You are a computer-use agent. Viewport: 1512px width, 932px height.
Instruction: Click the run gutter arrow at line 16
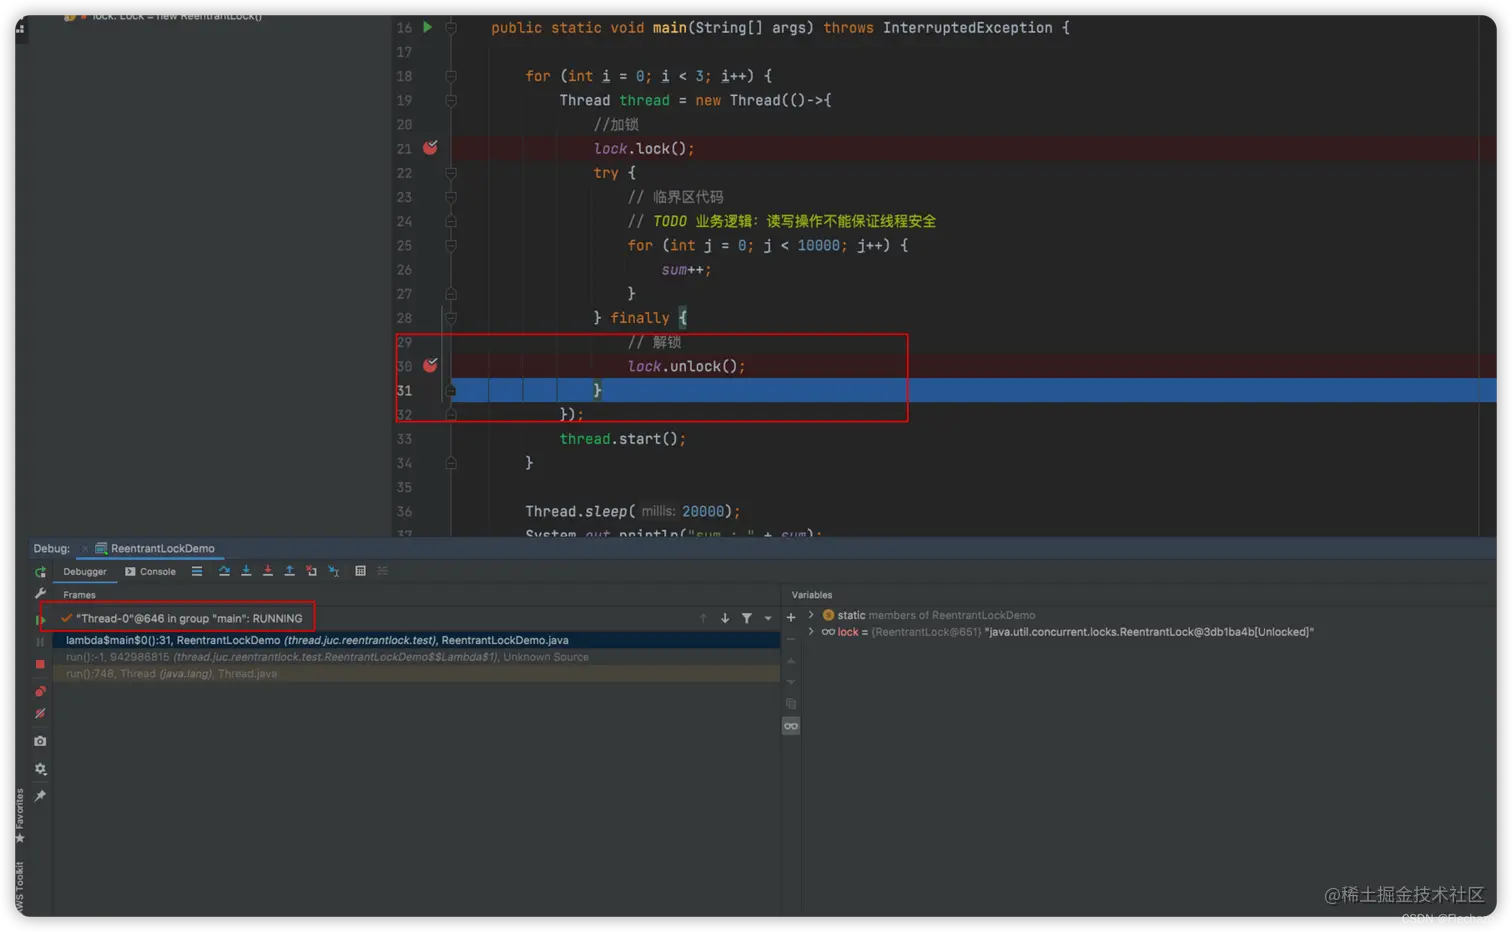pos(428,27)
